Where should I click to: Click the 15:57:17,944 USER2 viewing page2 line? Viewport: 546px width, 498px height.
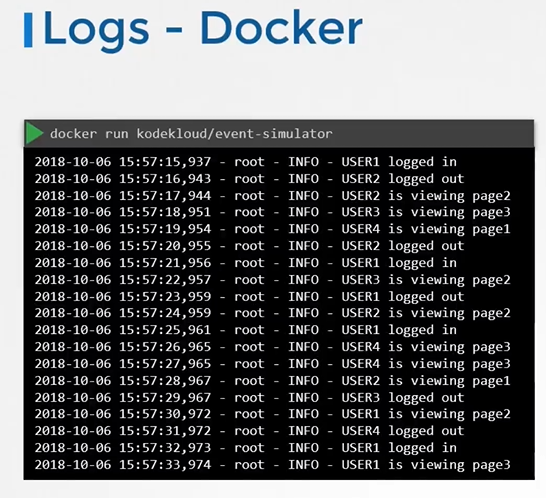(x=272, y=196)
